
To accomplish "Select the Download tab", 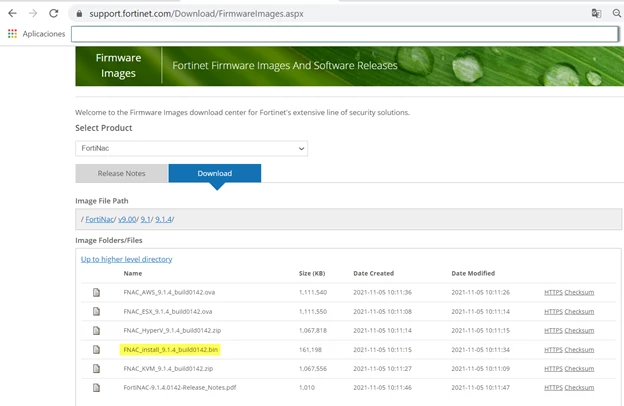I will tap(215, 173).
